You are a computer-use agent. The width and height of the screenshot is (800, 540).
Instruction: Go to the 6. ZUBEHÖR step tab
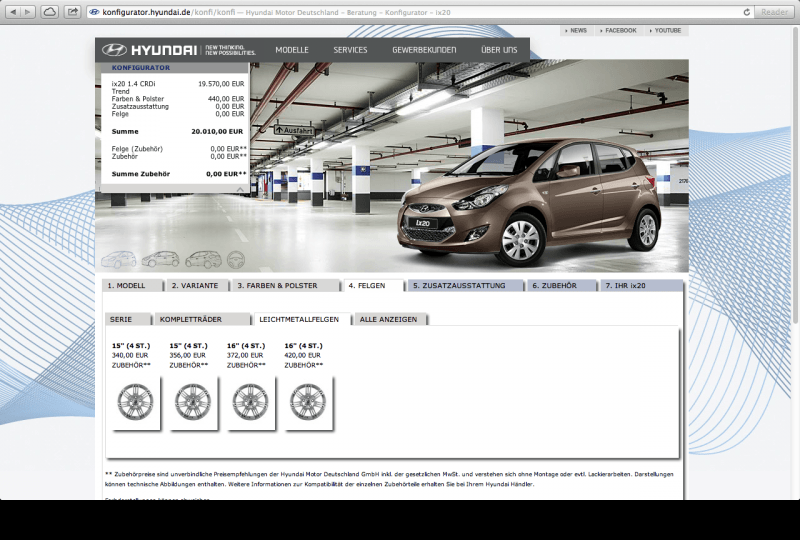click(x=562, y=285)
